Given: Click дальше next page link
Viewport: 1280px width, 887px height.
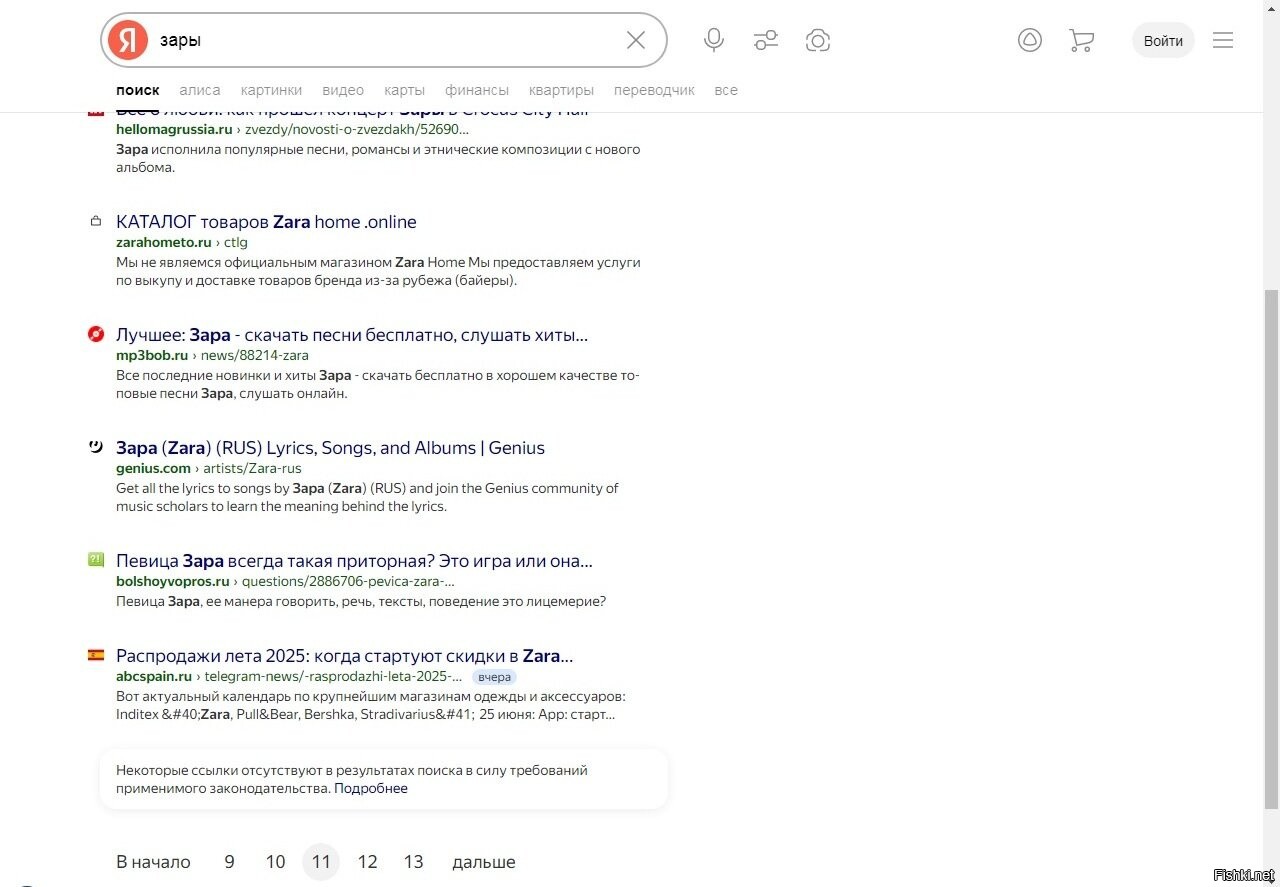Looking at the screenshot, I should [x=484, y=862].
